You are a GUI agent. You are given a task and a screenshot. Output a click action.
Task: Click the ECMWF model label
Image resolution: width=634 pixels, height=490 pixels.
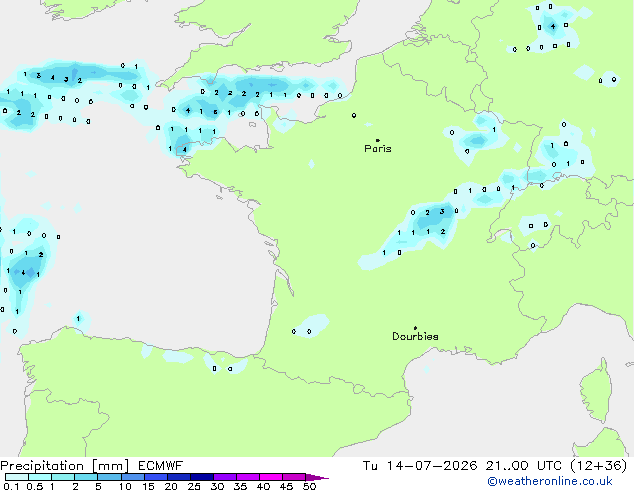tap(161, 466)
